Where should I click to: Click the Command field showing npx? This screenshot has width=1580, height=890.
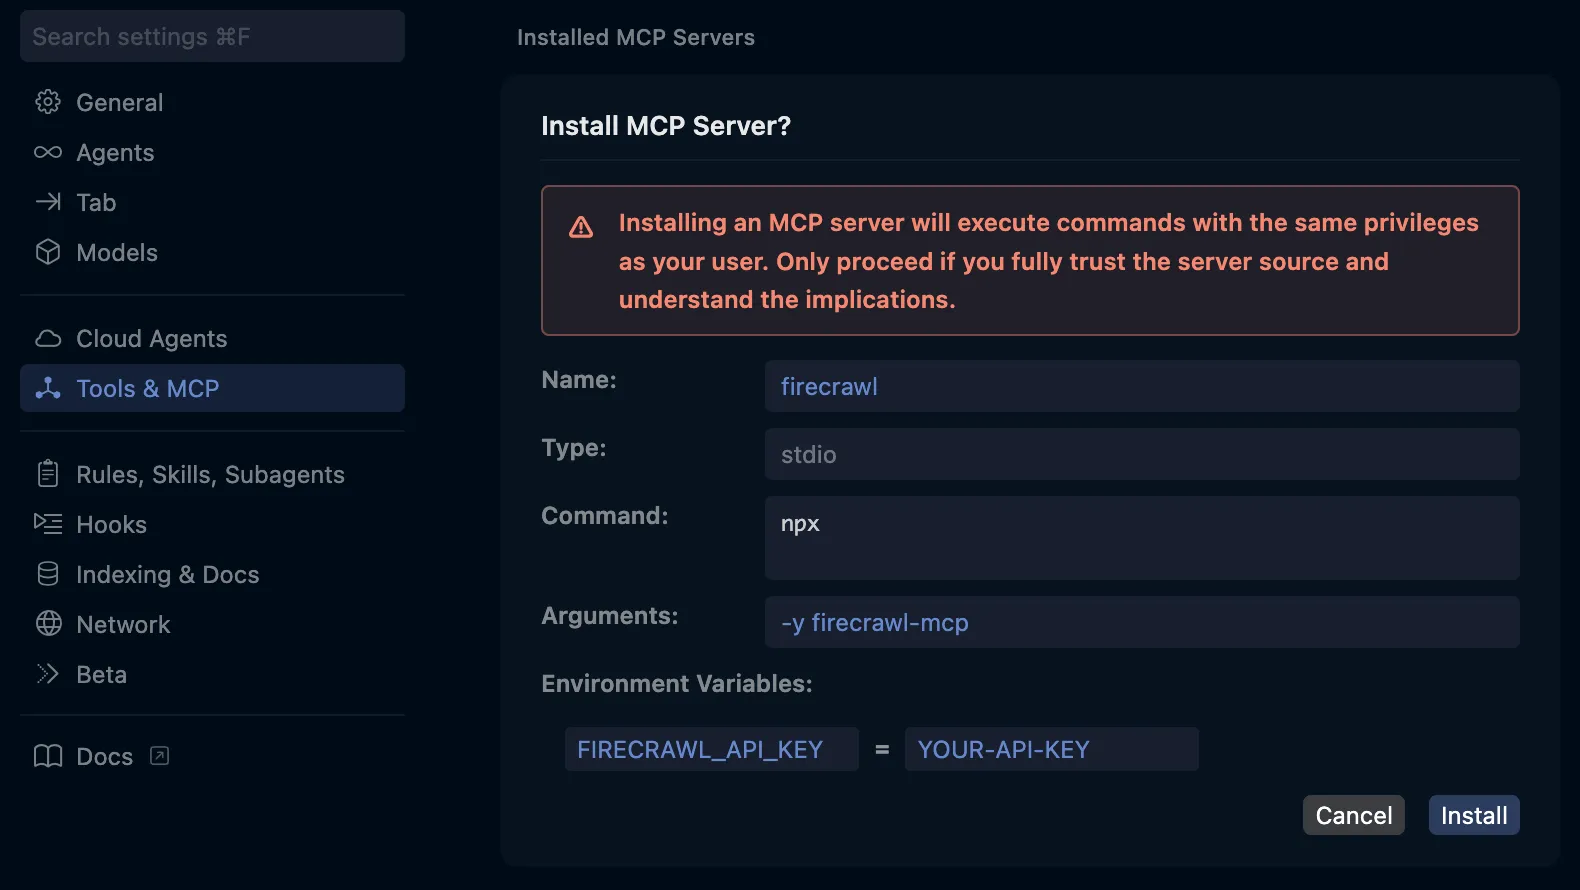coord(1141,538)
